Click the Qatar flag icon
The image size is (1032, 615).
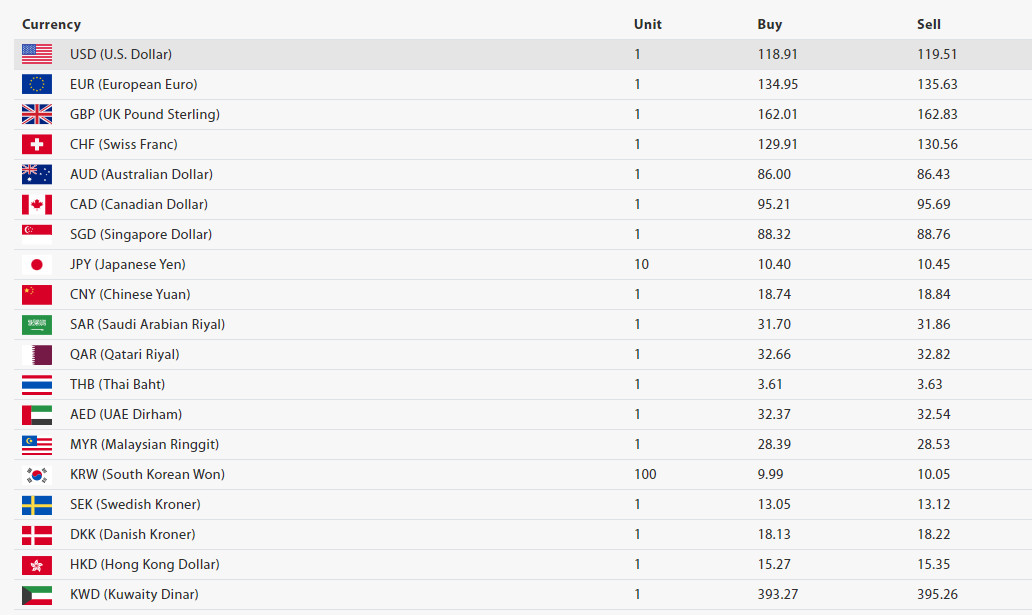tap(37, 354)
